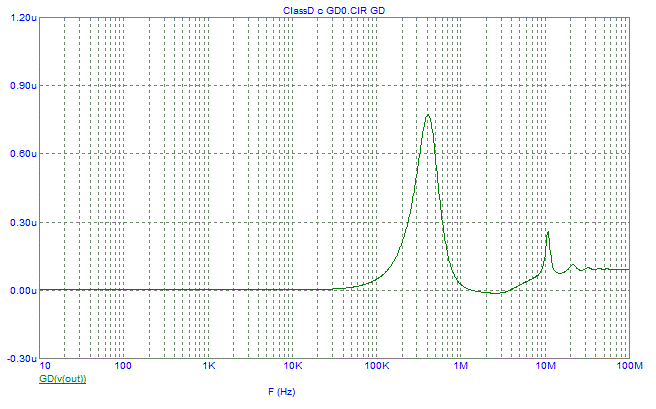
Task: Click the 0.90u y-axis label
Action: click(x=23, y=86)
